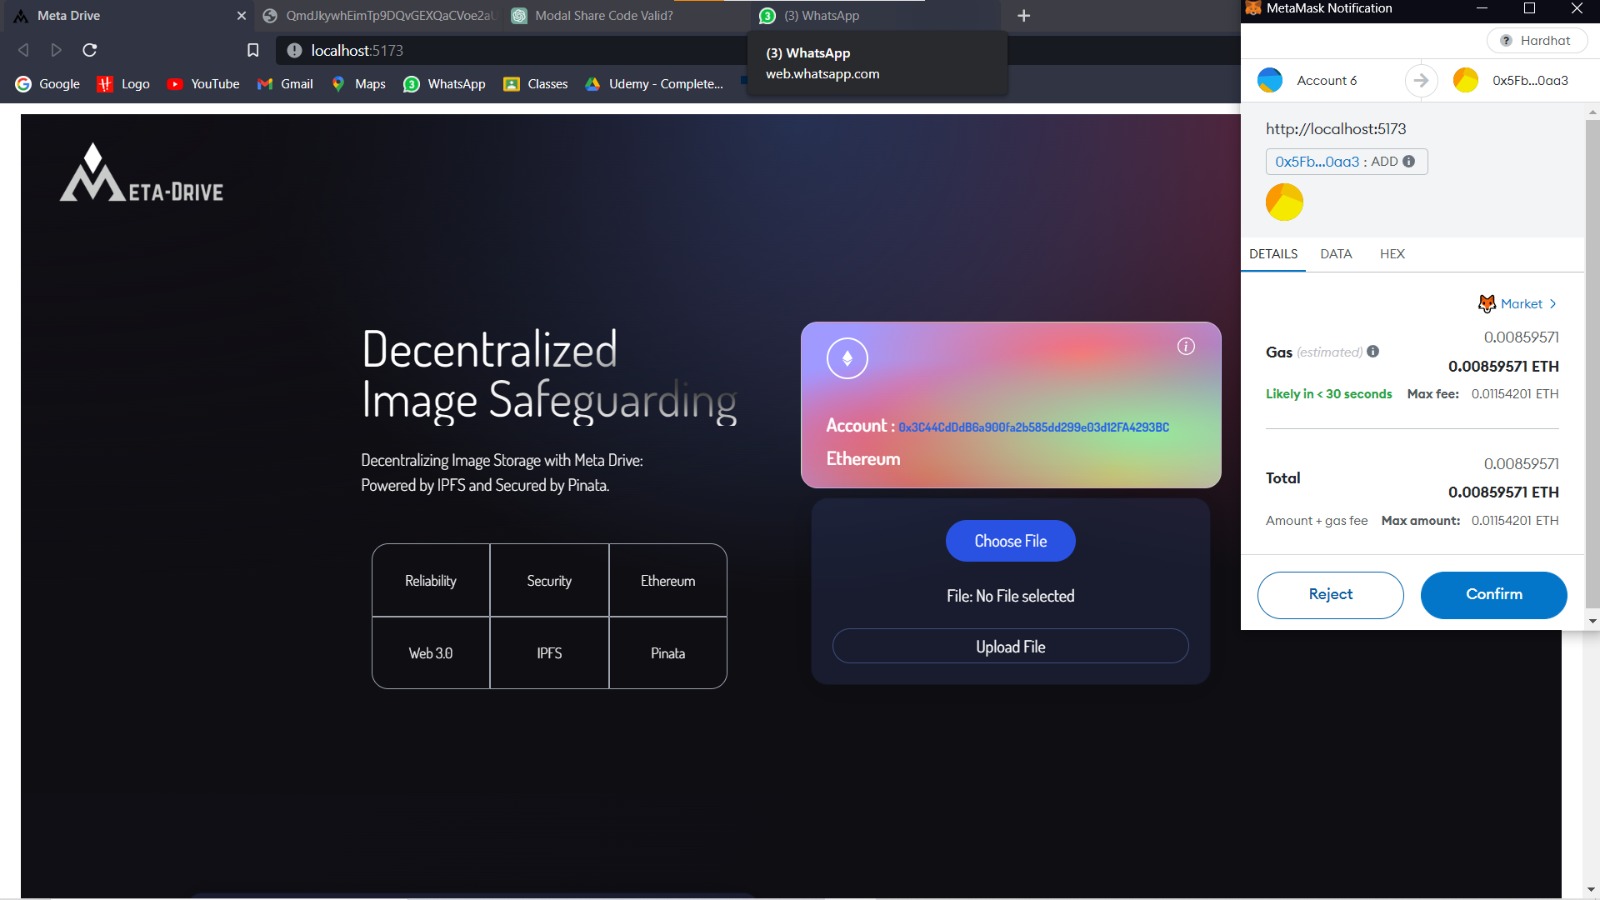Open the WhatsApp bookmark

point(444,84)
